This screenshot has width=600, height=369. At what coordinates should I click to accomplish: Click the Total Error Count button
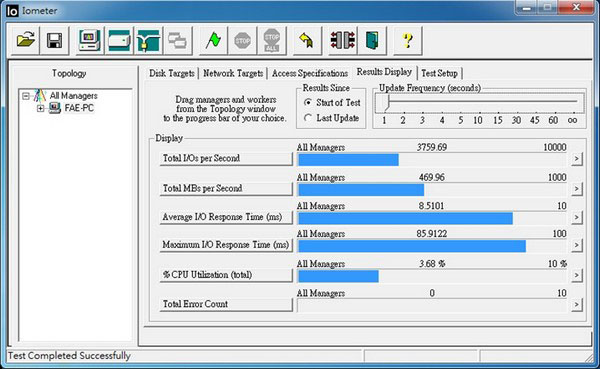tap(226, 304)
